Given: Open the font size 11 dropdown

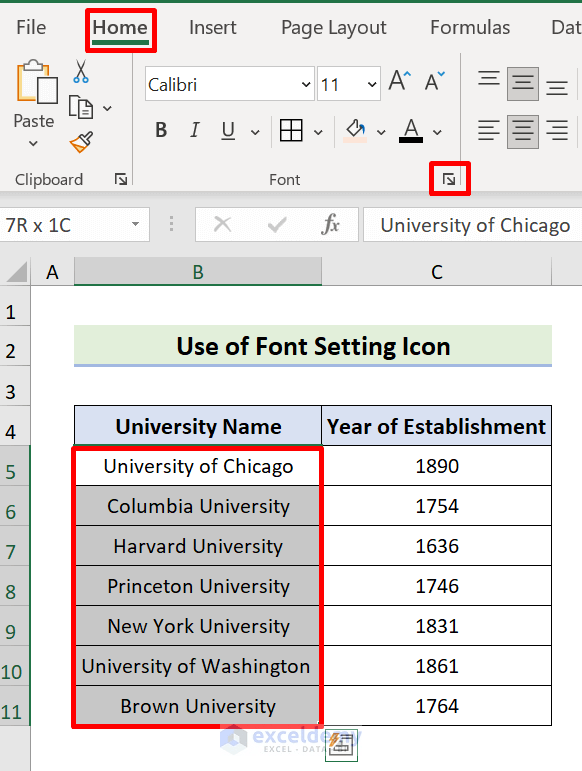Looking at the screenshot, I should pos(372,84).
